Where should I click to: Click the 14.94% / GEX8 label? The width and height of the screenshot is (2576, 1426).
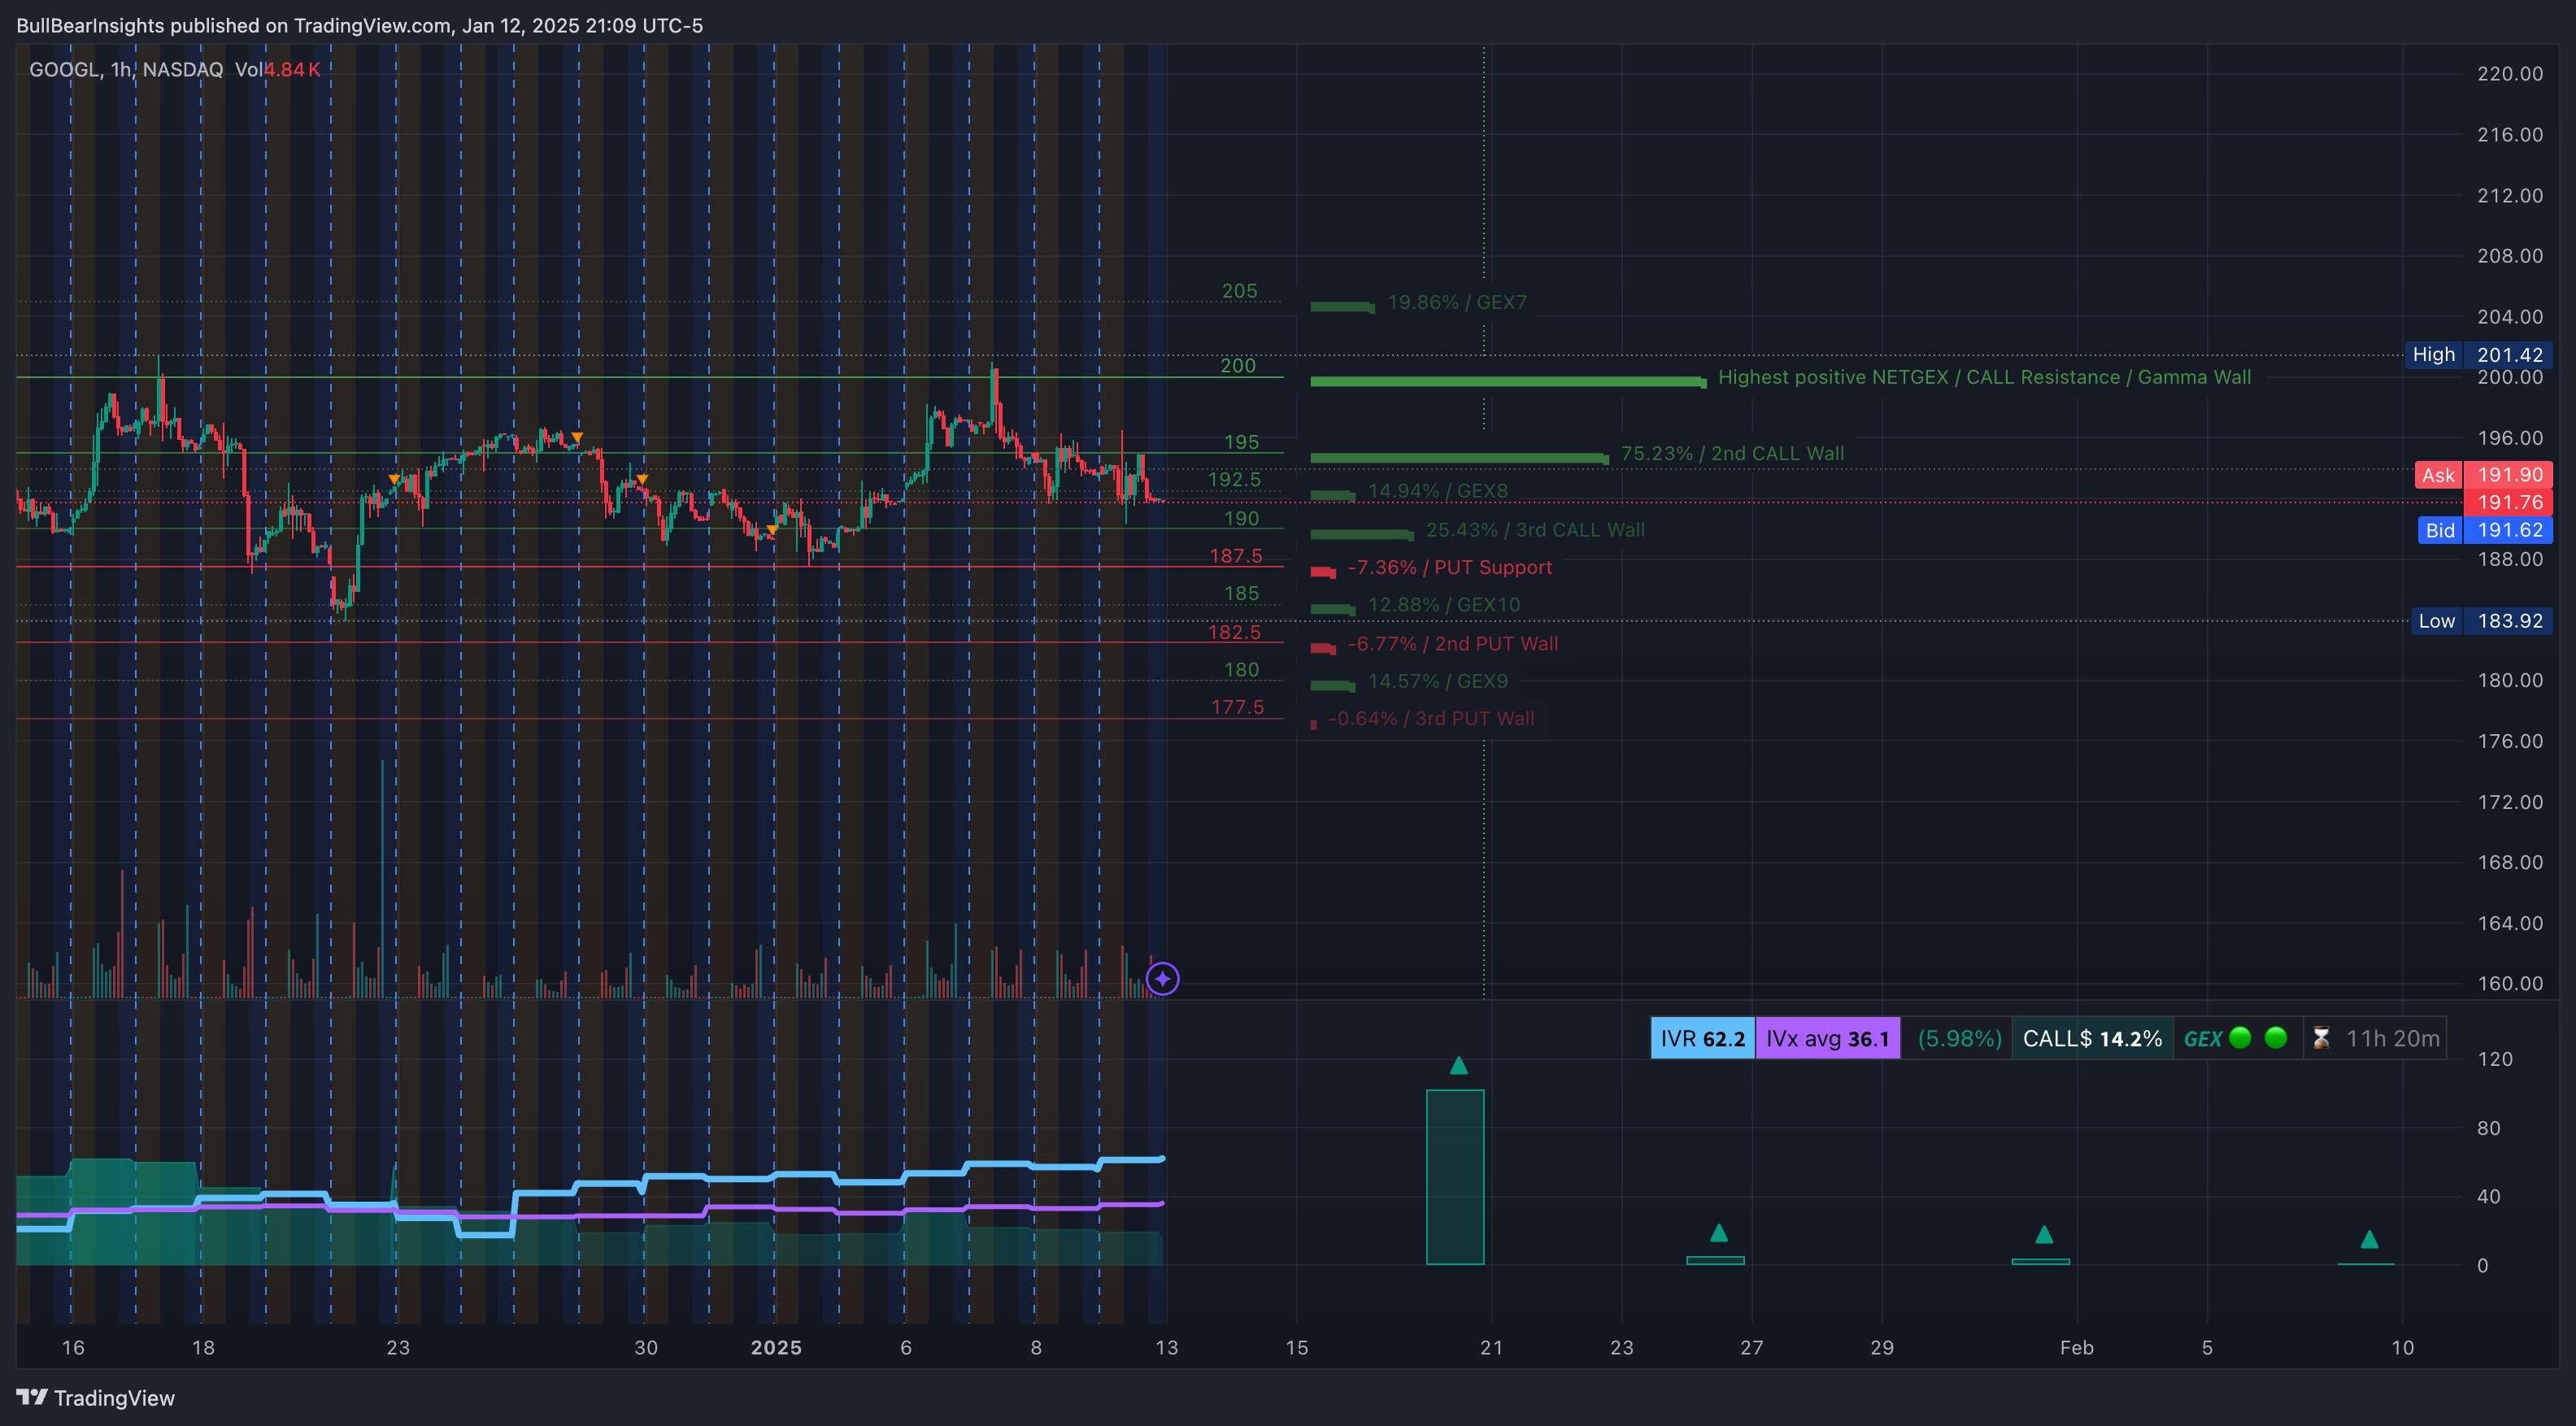click(1437, 491)
